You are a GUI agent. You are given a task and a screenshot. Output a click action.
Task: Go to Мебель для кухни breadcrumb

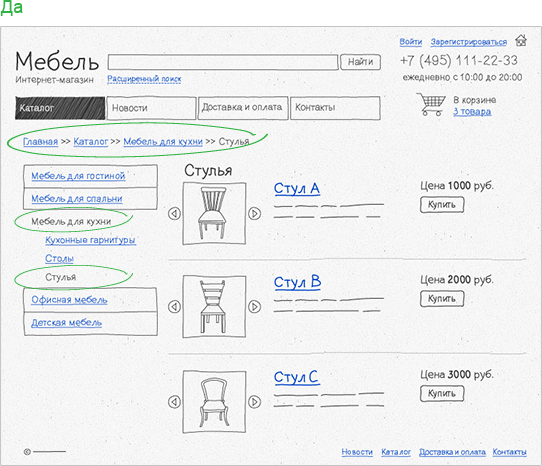(x=163, y=142)
